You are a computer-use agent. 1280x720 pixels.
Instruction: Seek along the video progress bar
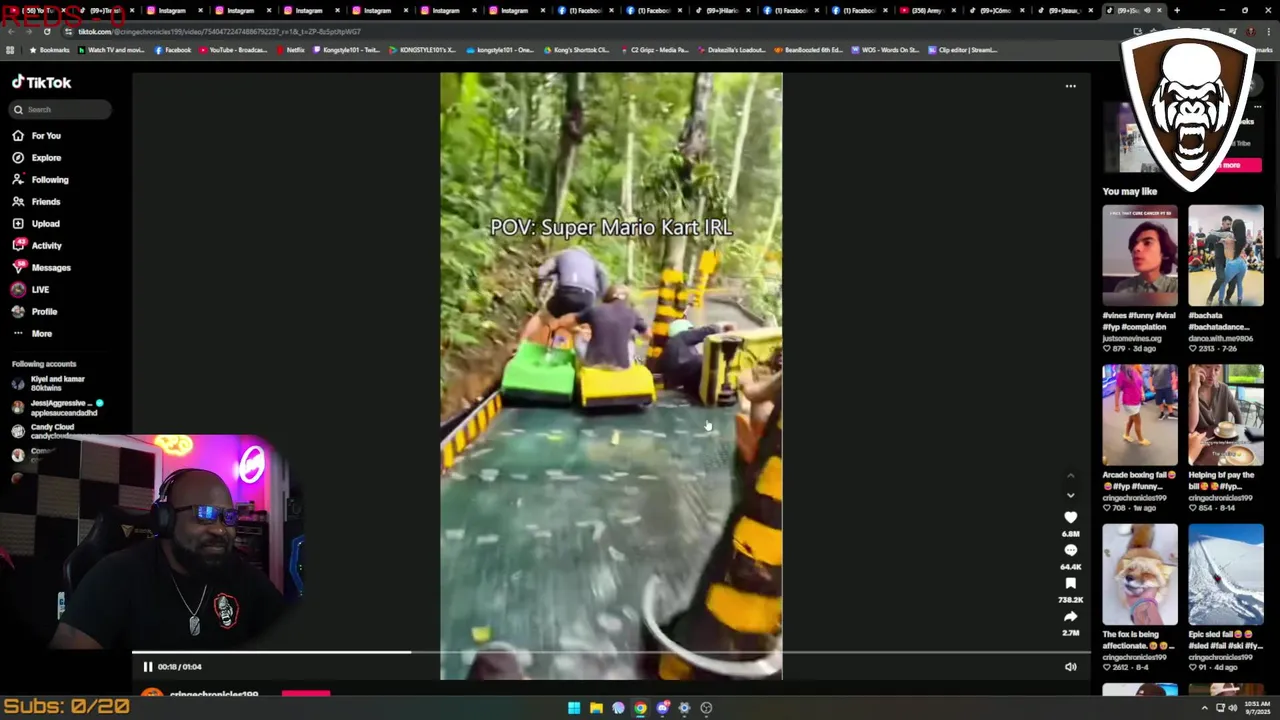611,653
